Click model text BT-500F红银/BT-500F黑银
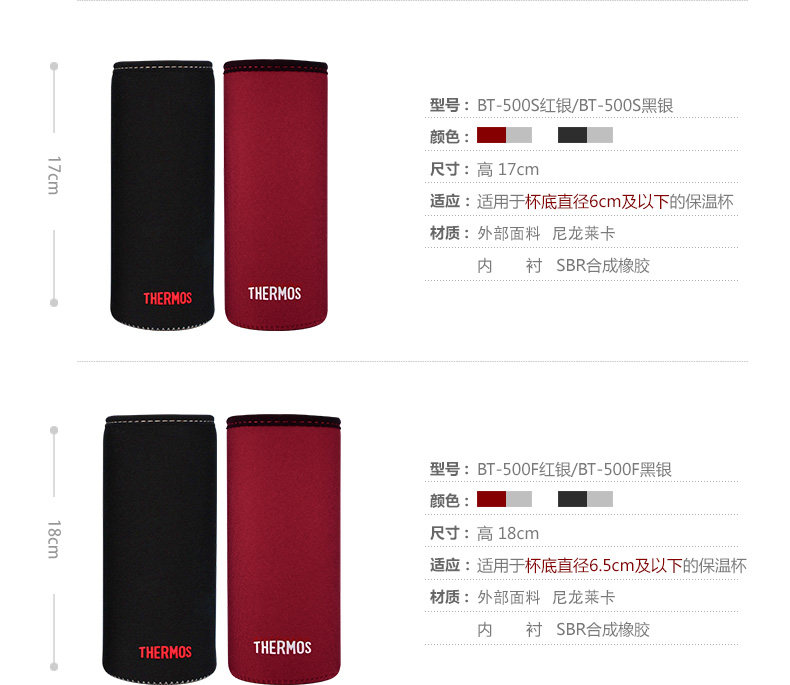This screenshot has width=790, height=685. pos(574,469)
